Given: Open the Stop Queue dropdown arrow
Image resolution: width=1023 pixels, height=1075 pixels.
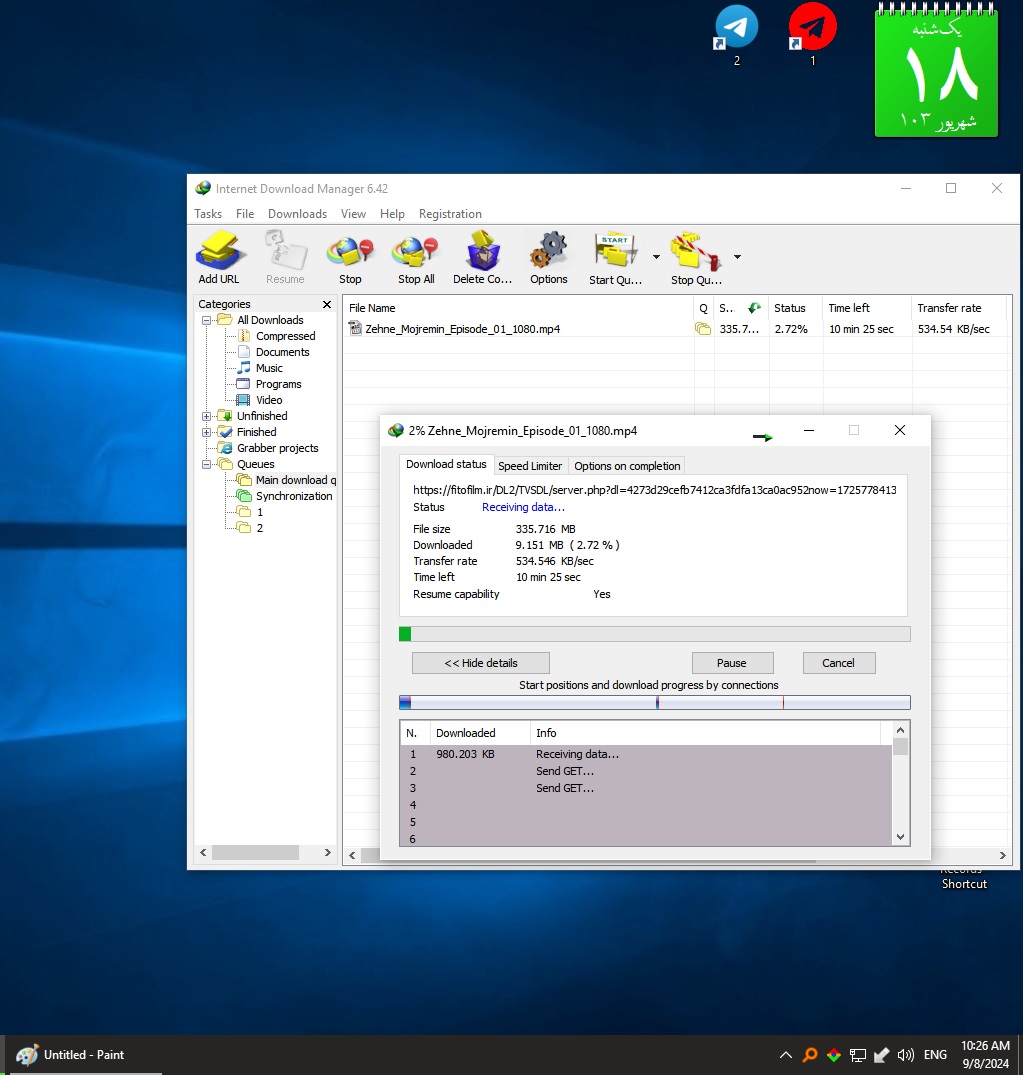Looking at the screenshot, I should pyautogui.click(x=737, y=257).
